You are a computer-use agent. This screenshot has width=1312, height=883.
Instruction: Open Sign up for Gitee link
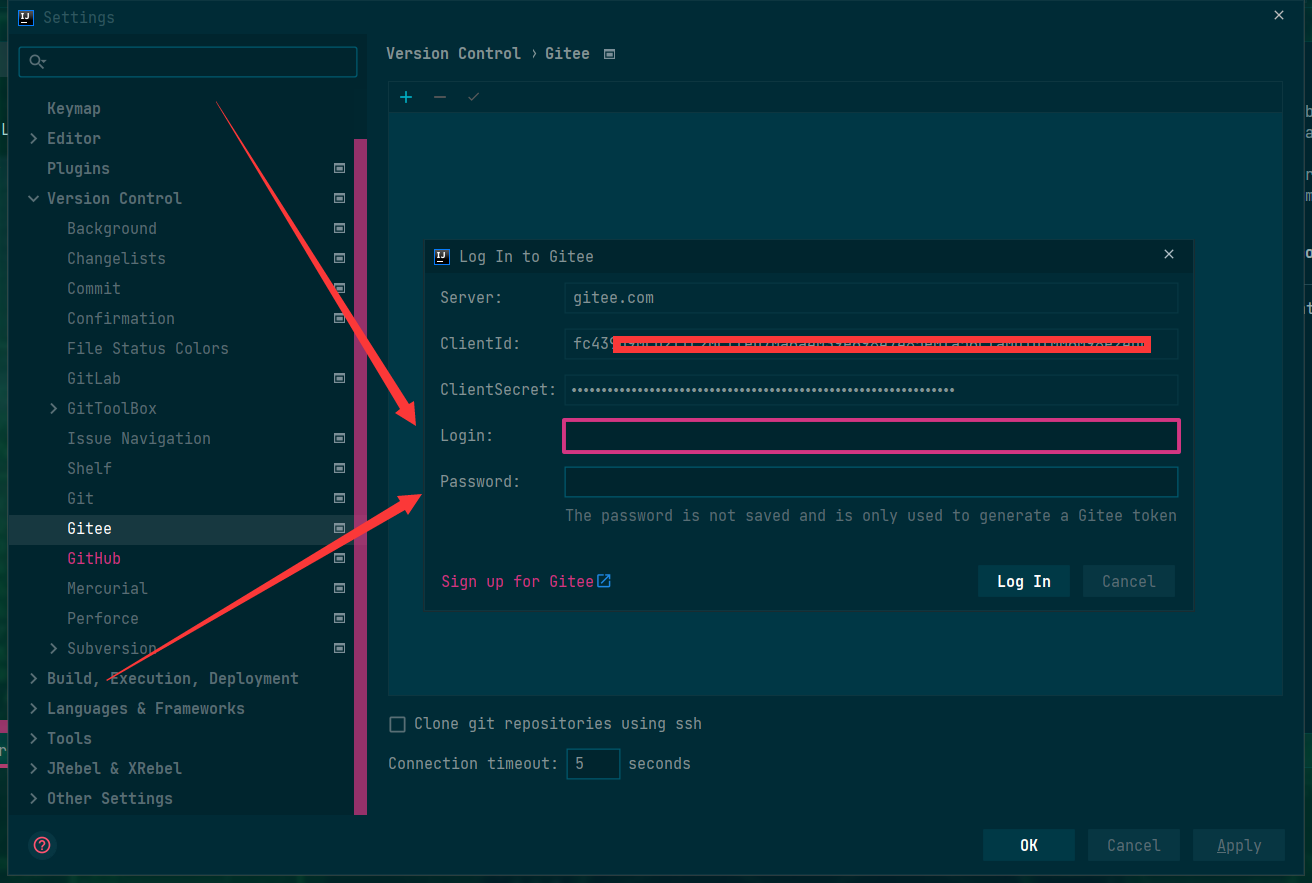518,581
